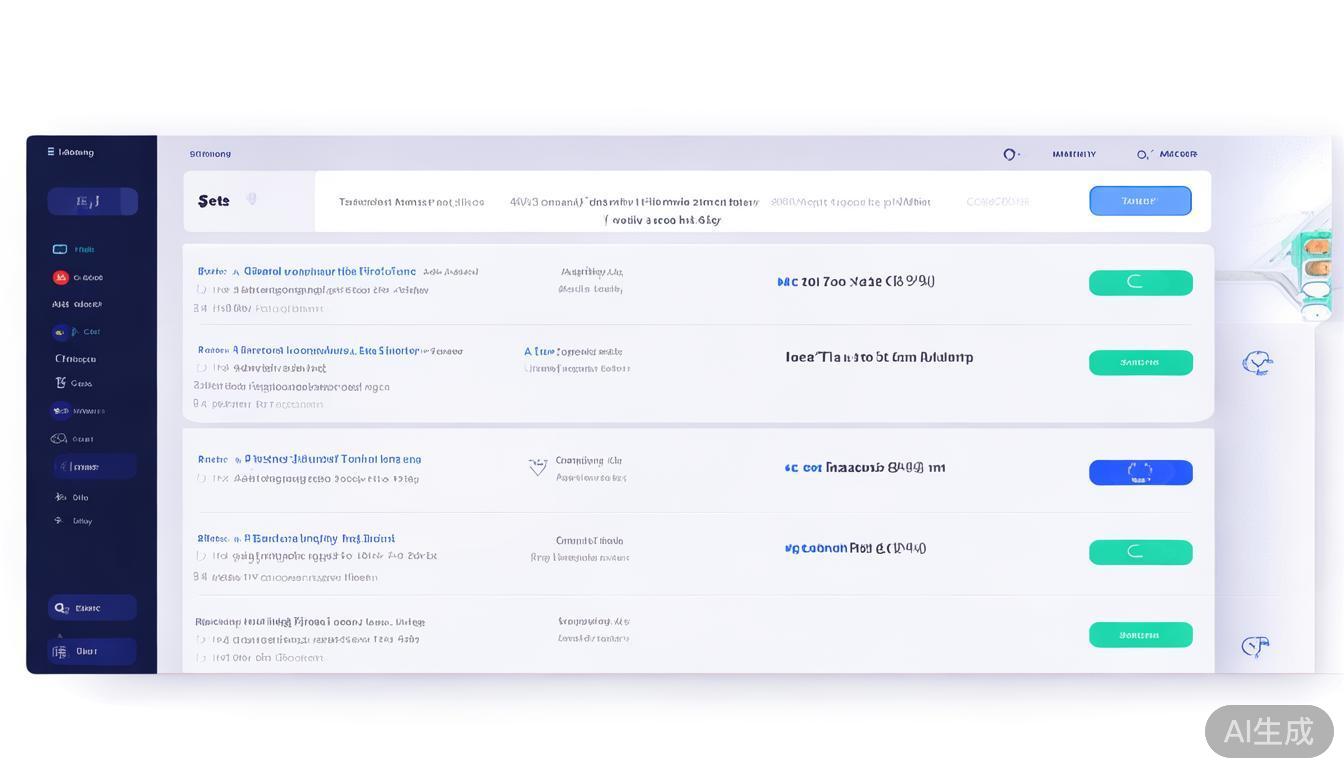Click the light blue button in Sets header

pos(1140,201)
